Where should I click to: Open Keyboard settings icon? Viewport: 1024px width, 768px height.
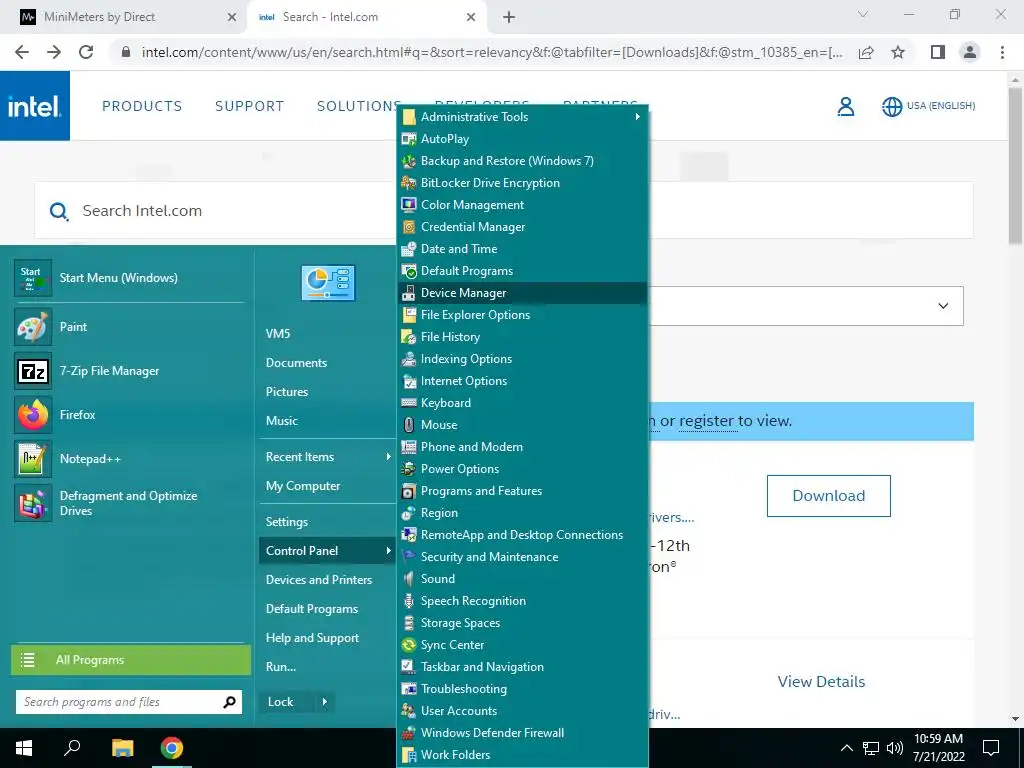tap(409, 403)
